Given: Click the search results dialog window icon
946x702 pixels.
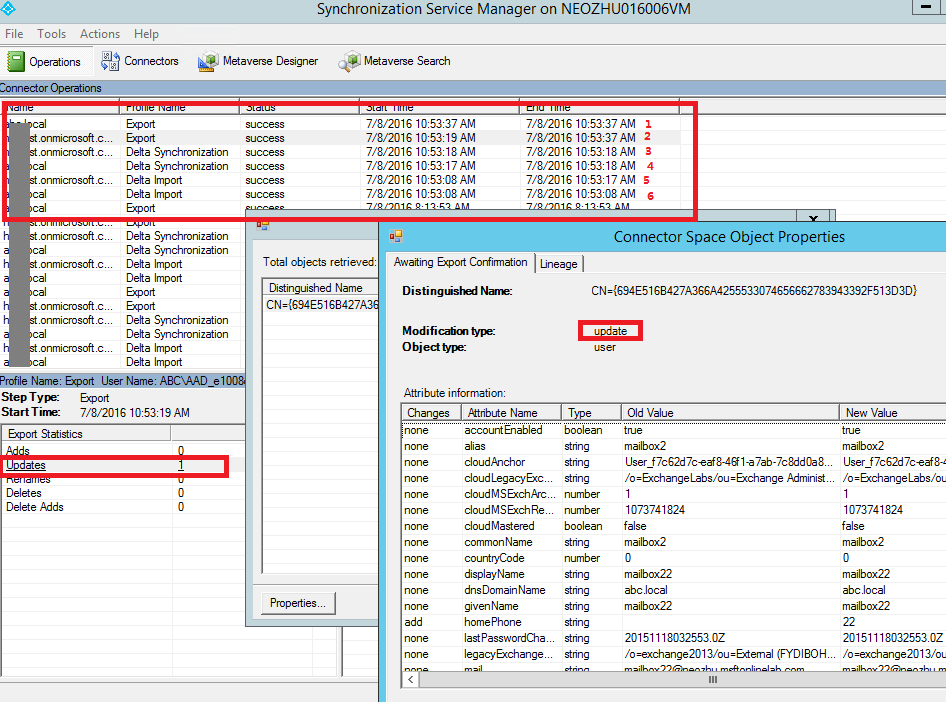Looking at the screenshot, I should coord(262,225).
